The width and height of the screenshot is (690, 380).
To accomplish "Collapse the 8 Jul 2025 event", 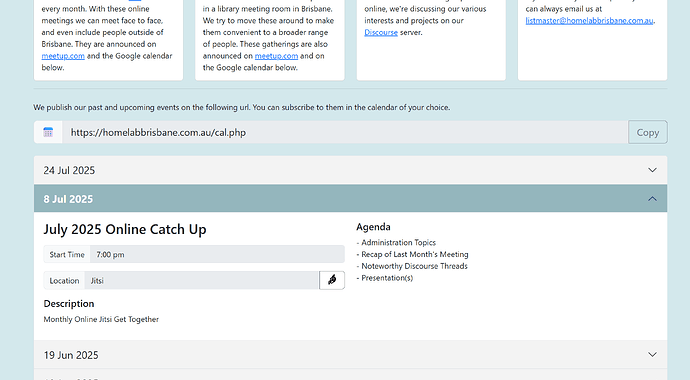I will pyautogui.click(x=350, y=199).
